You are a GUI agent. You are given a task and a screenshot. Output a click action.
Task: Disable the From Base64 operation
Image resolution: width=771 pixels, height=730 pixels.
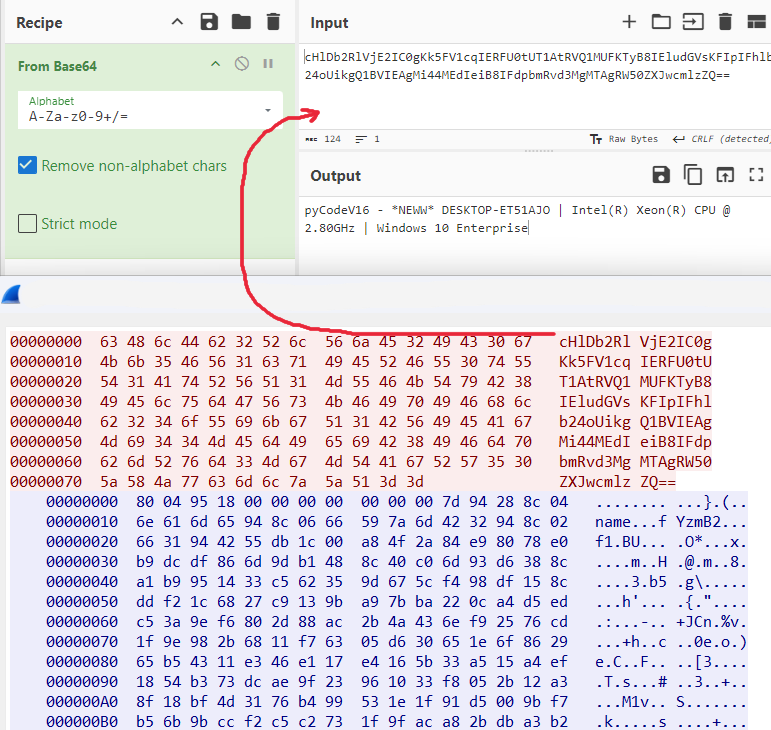point(241,63)
